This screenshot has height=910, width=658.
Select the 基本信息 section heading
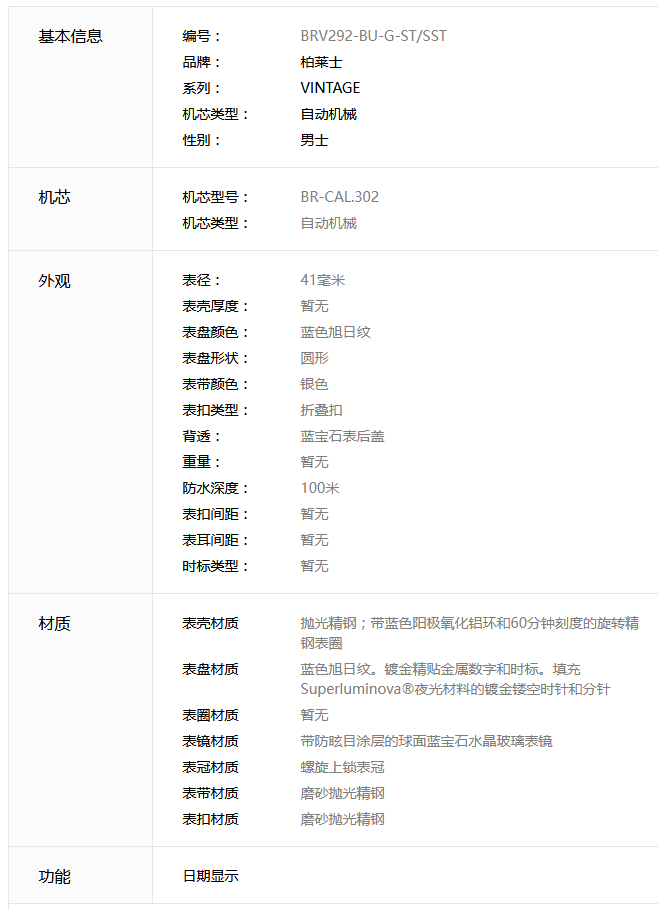click(70, 36)
